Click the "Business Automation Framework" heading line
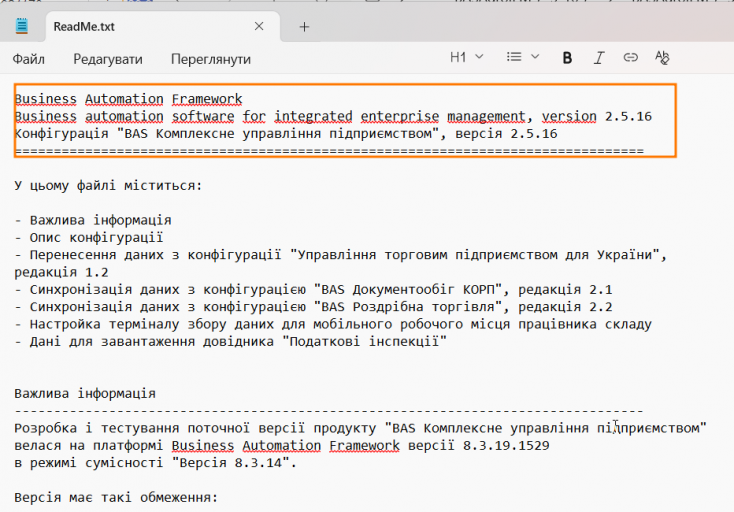Screen dimensions: 734x512 pyautogui.click(x=128, y=99)
